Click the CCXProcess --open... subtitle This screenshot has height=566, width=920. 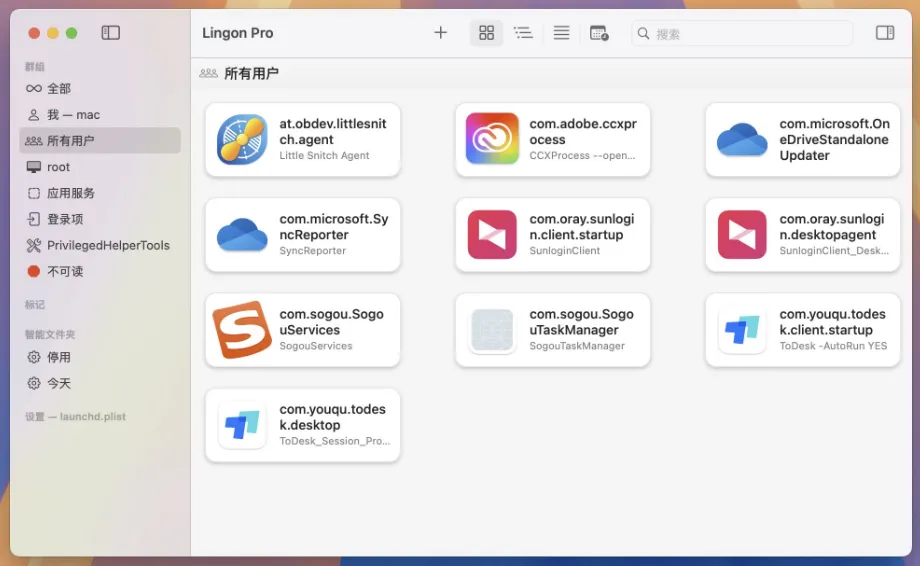(582, 155)
